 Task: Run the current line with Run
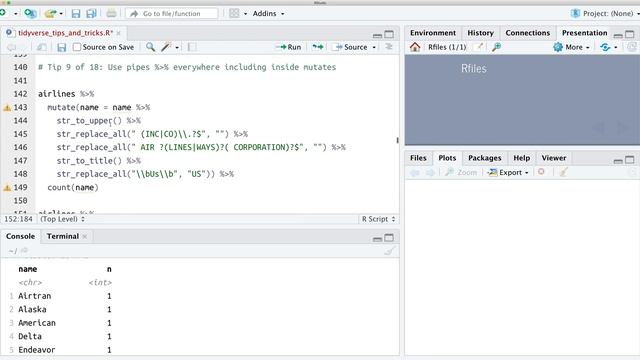click(x=288, y=47)
